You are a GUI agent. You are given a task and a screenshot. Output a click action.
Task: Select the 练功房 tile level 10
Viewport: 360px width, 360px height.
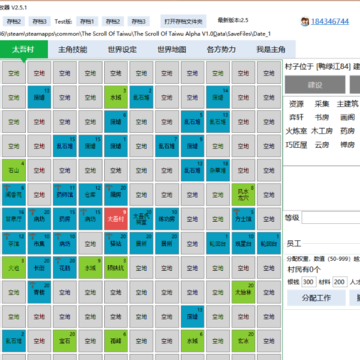tap(167, 219)
